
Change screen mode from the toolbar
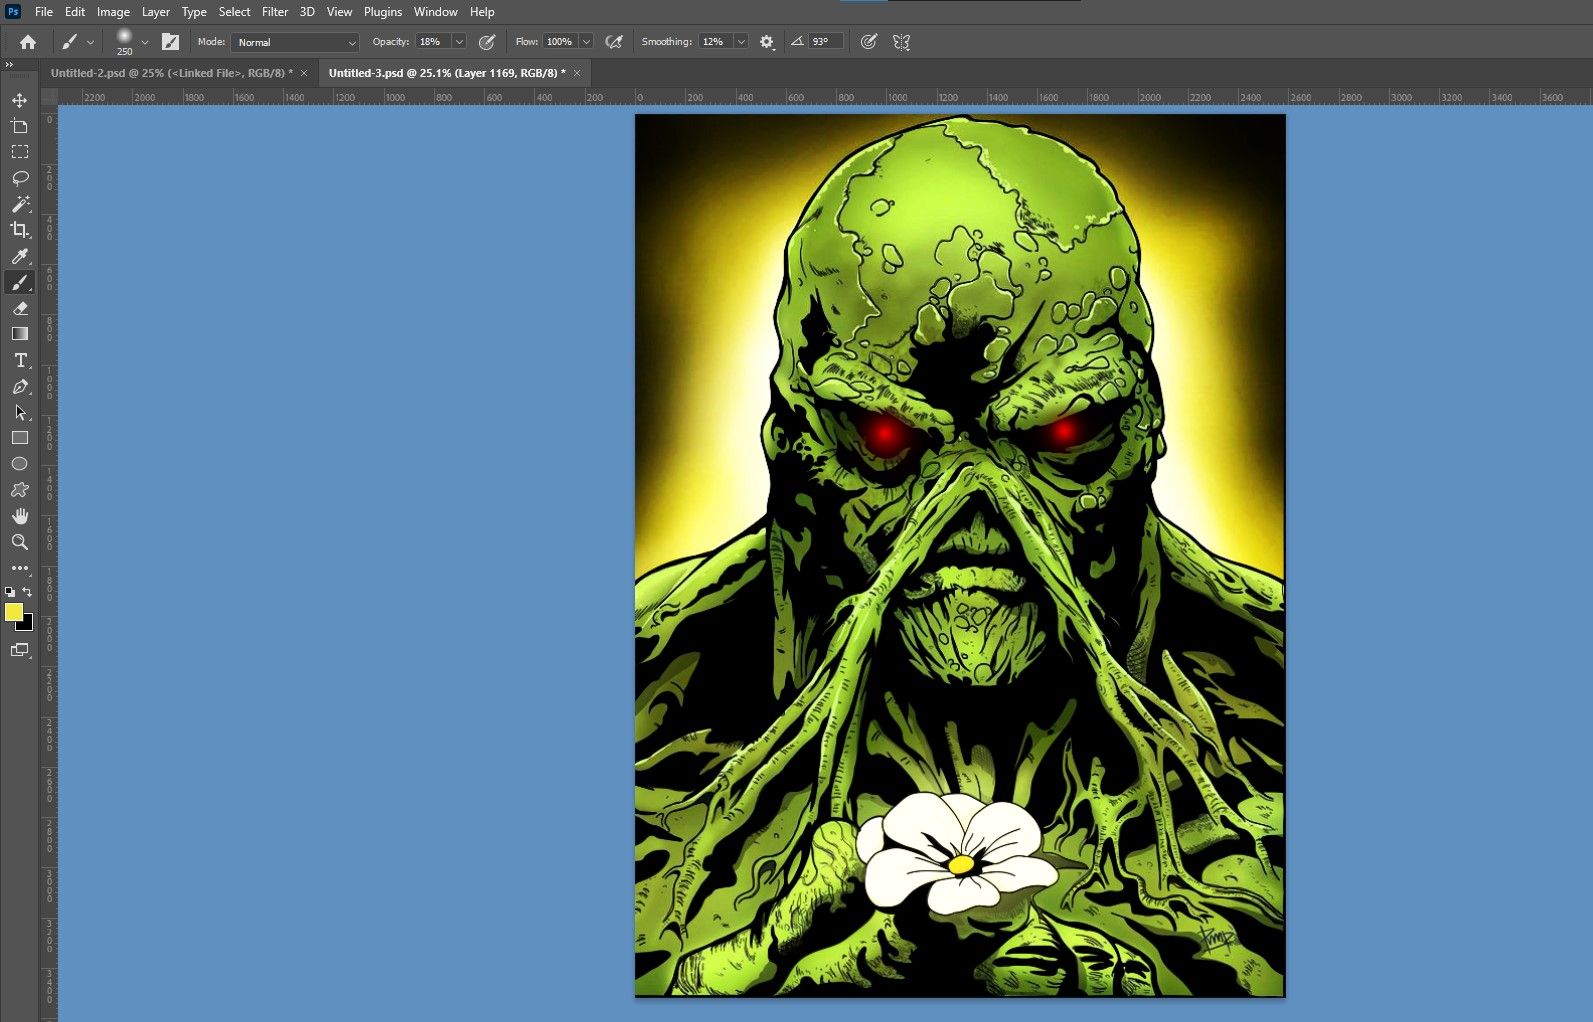tap(19, 650)
